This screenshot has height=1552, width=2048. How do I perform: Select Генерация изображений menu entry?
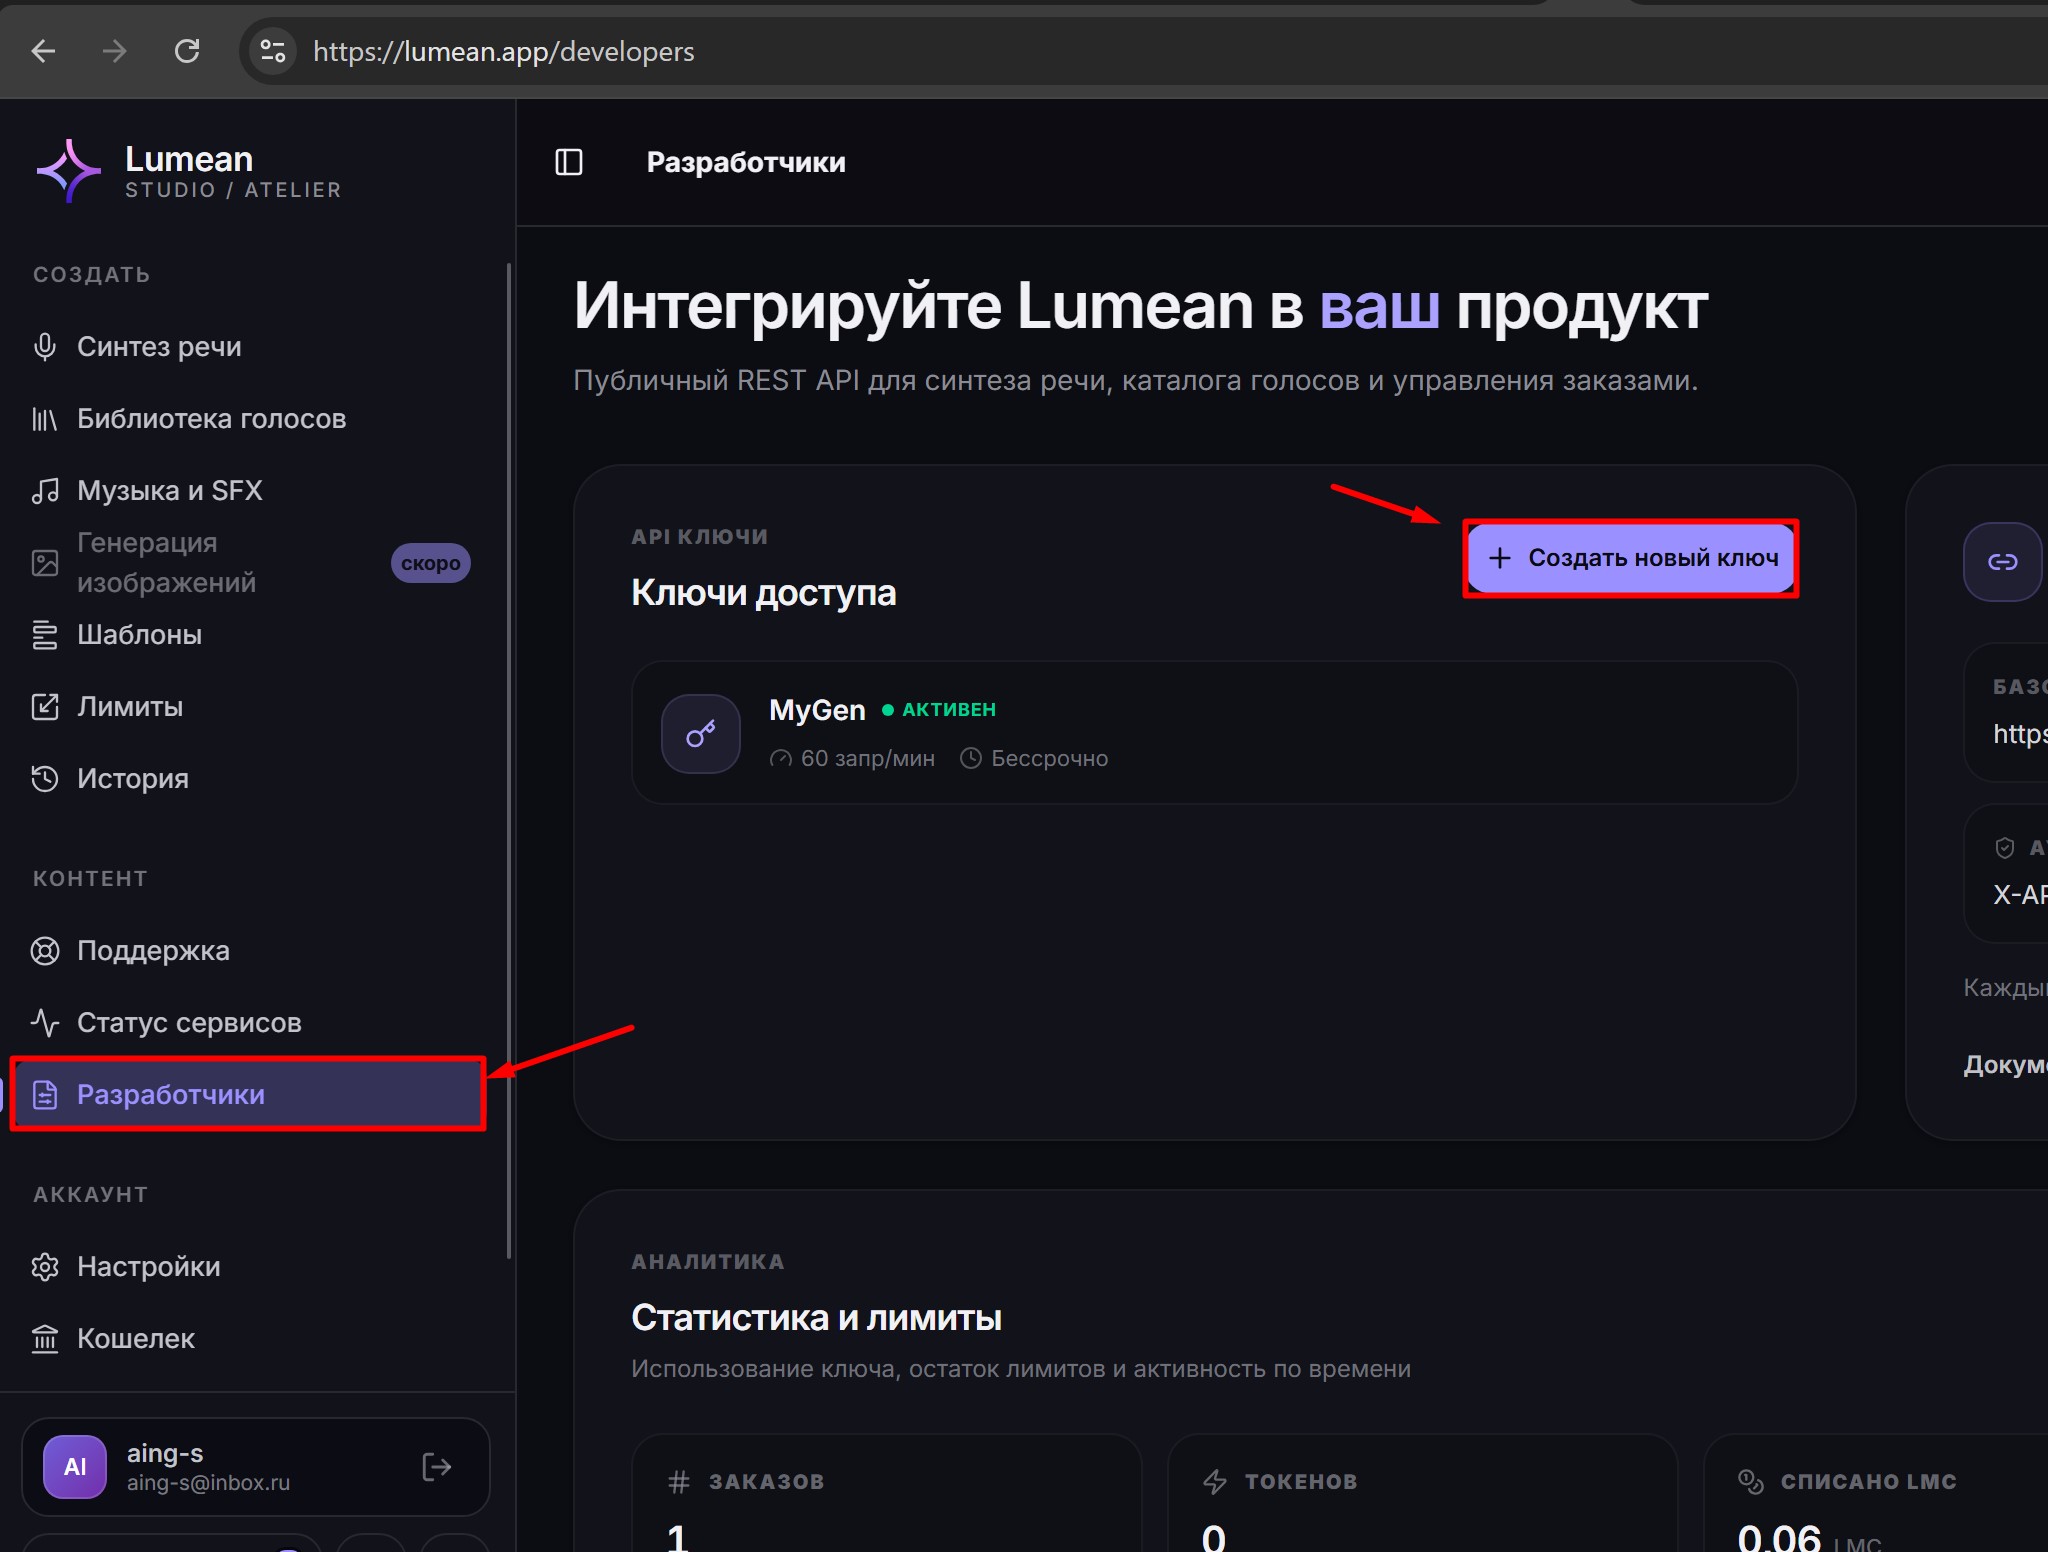(258, 563)
